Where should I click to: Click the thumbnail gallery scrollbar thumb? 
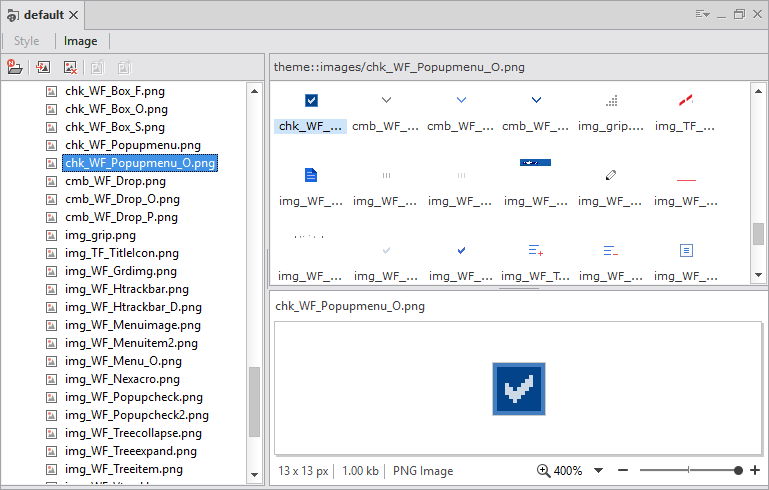tap(758, 234)
